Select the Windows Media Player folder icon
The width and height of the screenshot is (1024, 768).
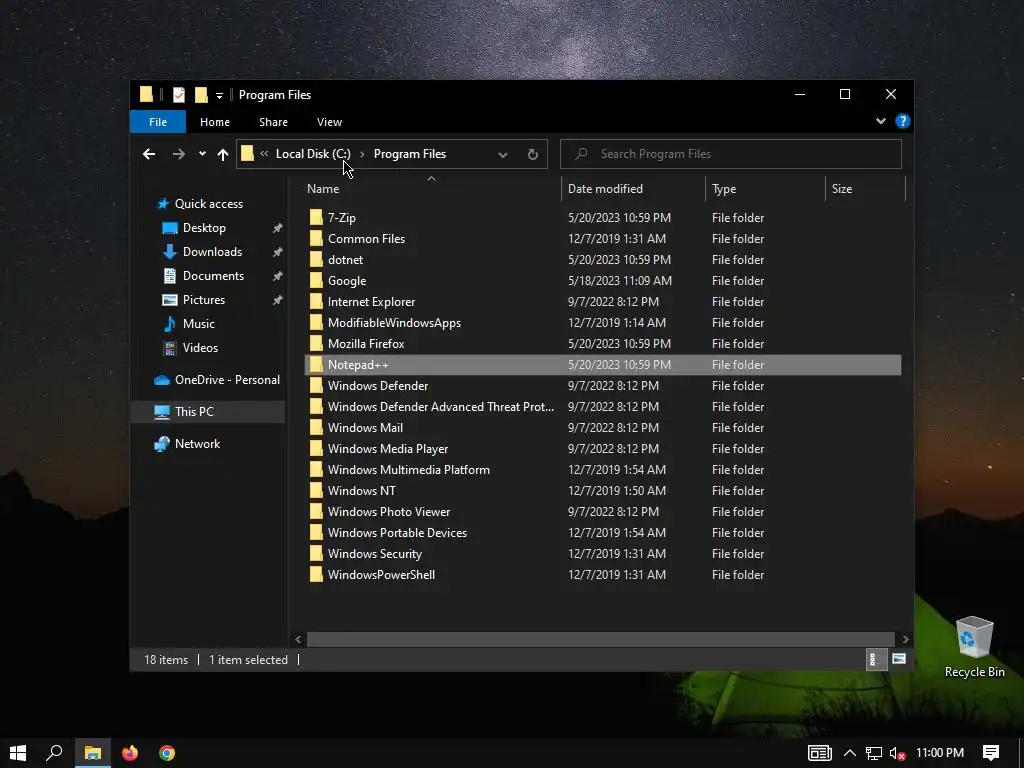coord(316,449)
